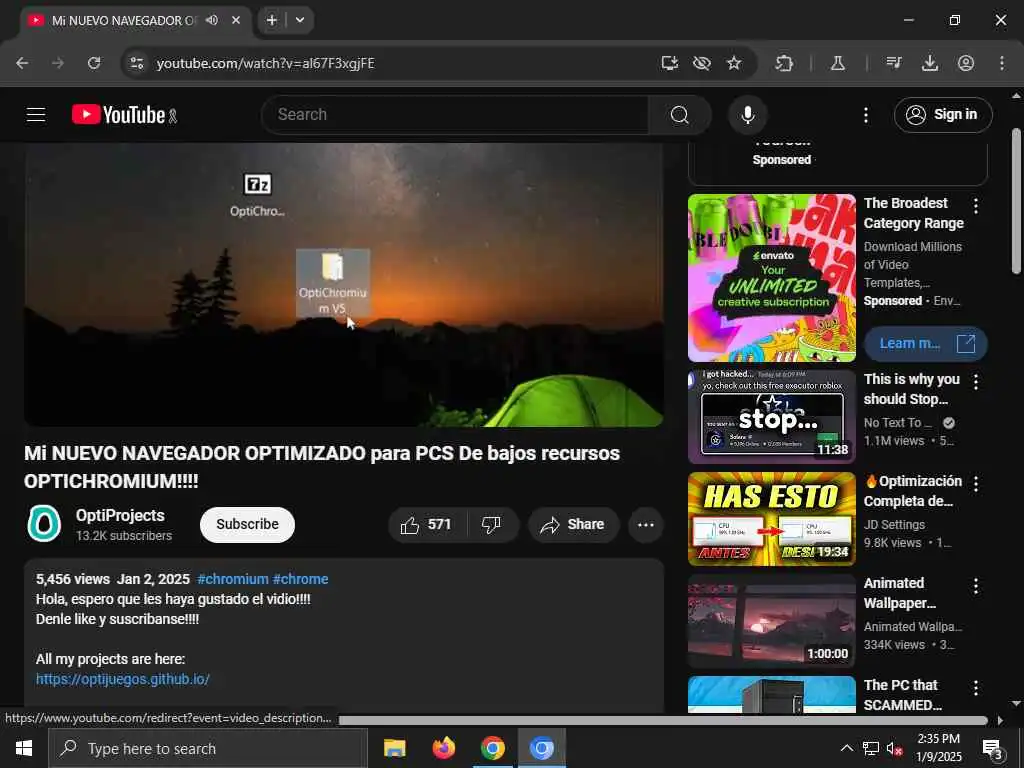Subscribe to OptiProjects

pos(248,524)
